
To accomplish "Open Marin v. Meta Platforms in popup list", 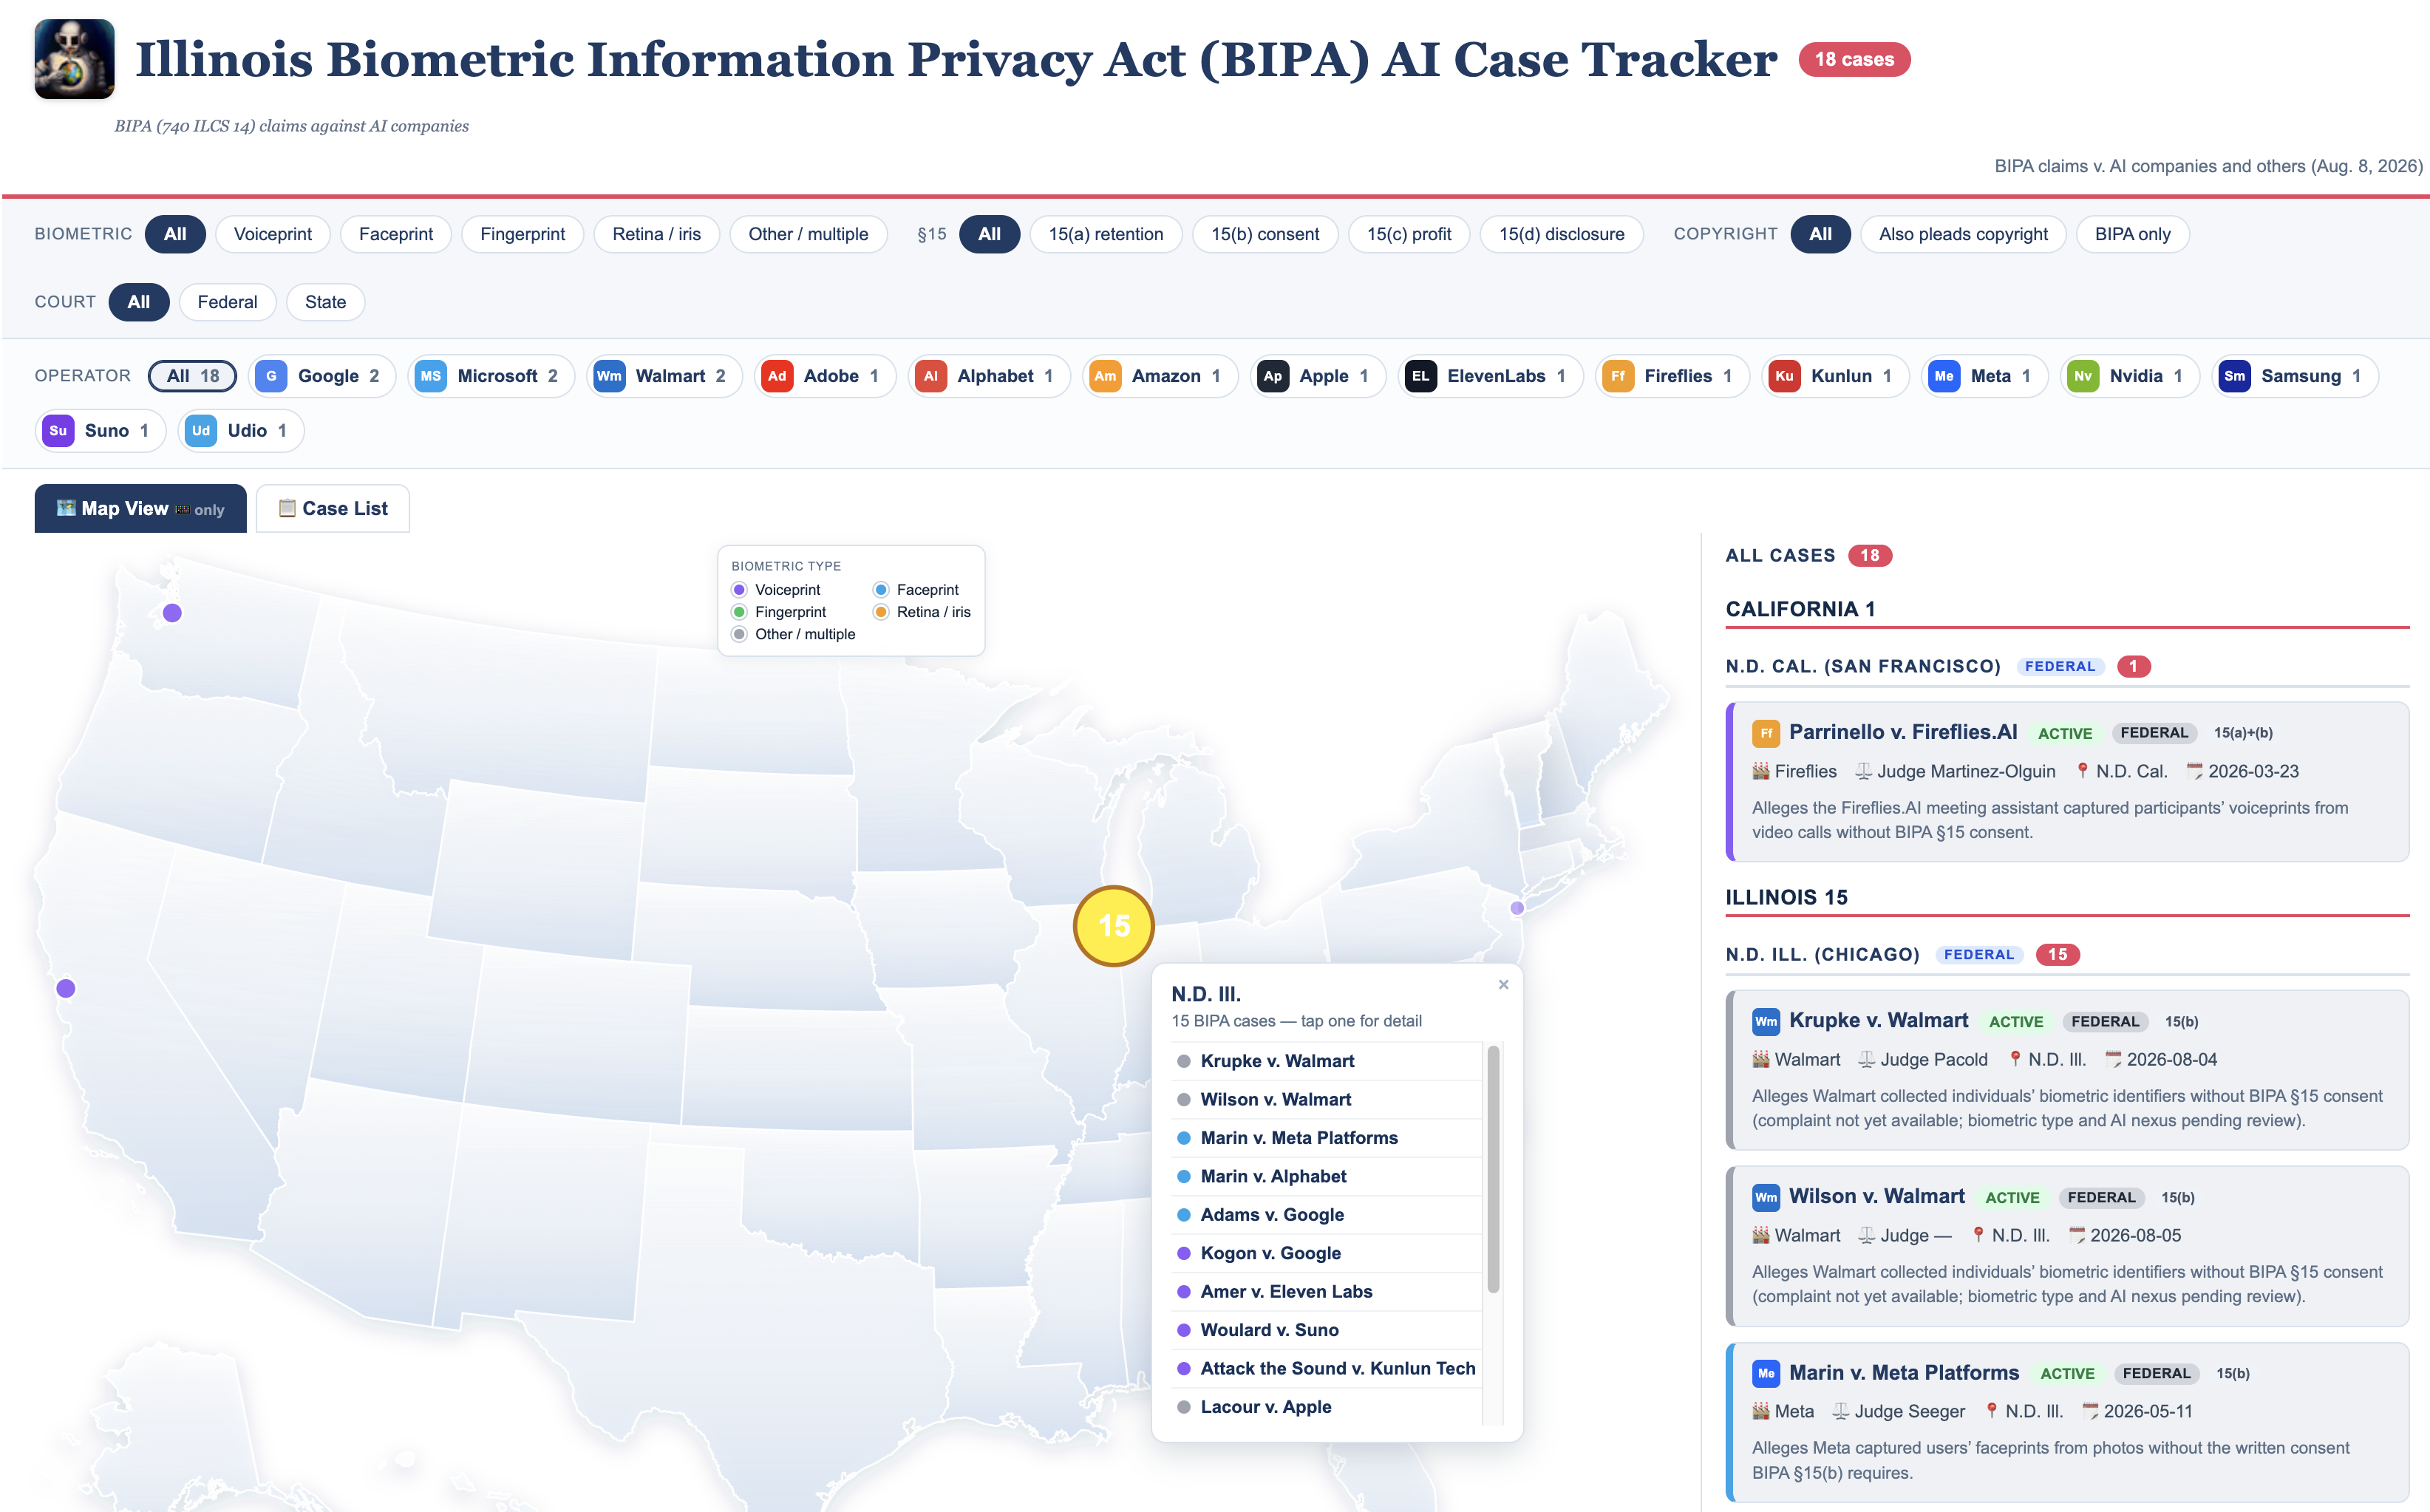I will point(1326,1138).
